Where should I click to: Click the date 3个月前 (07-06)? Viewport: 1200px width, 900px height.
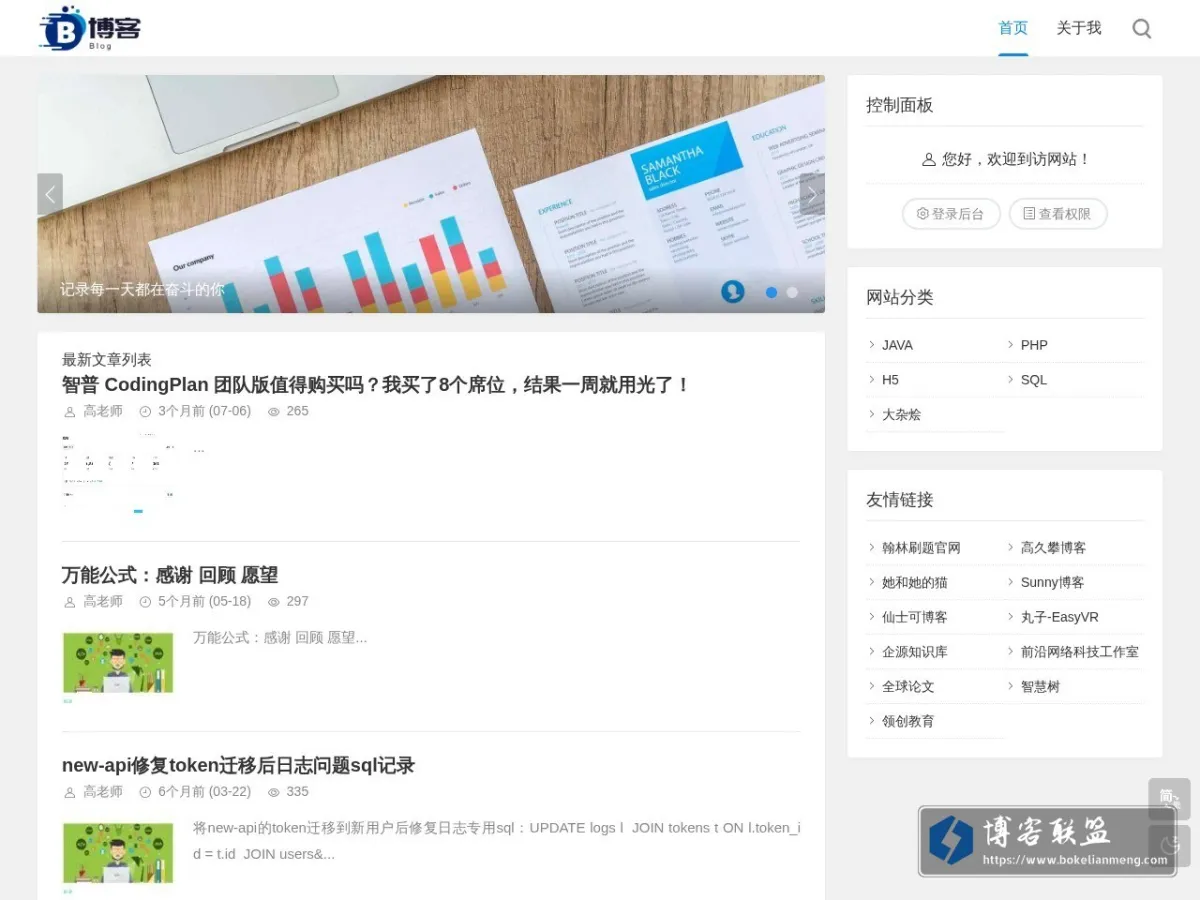204,411
